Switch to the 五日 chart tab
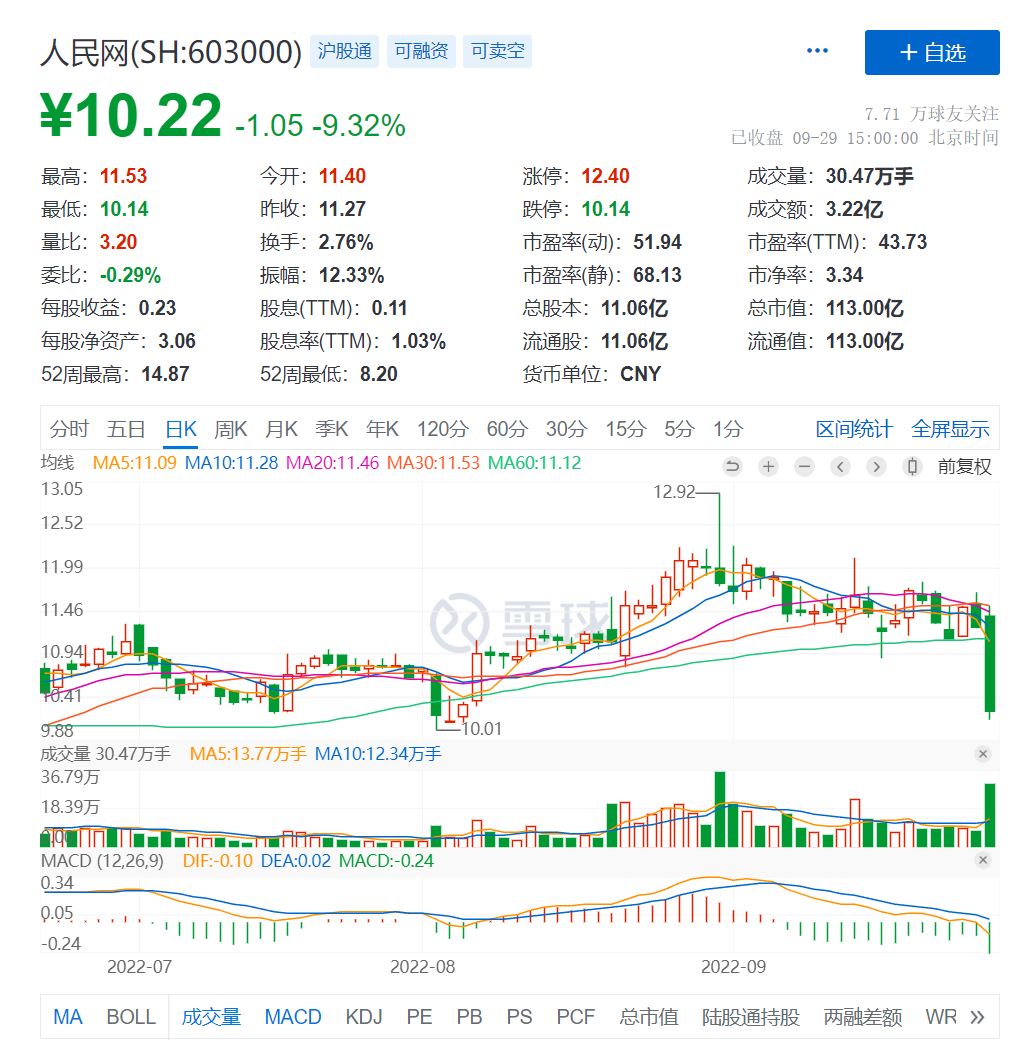This screenshot has width=1030, height=1064. 126,429
